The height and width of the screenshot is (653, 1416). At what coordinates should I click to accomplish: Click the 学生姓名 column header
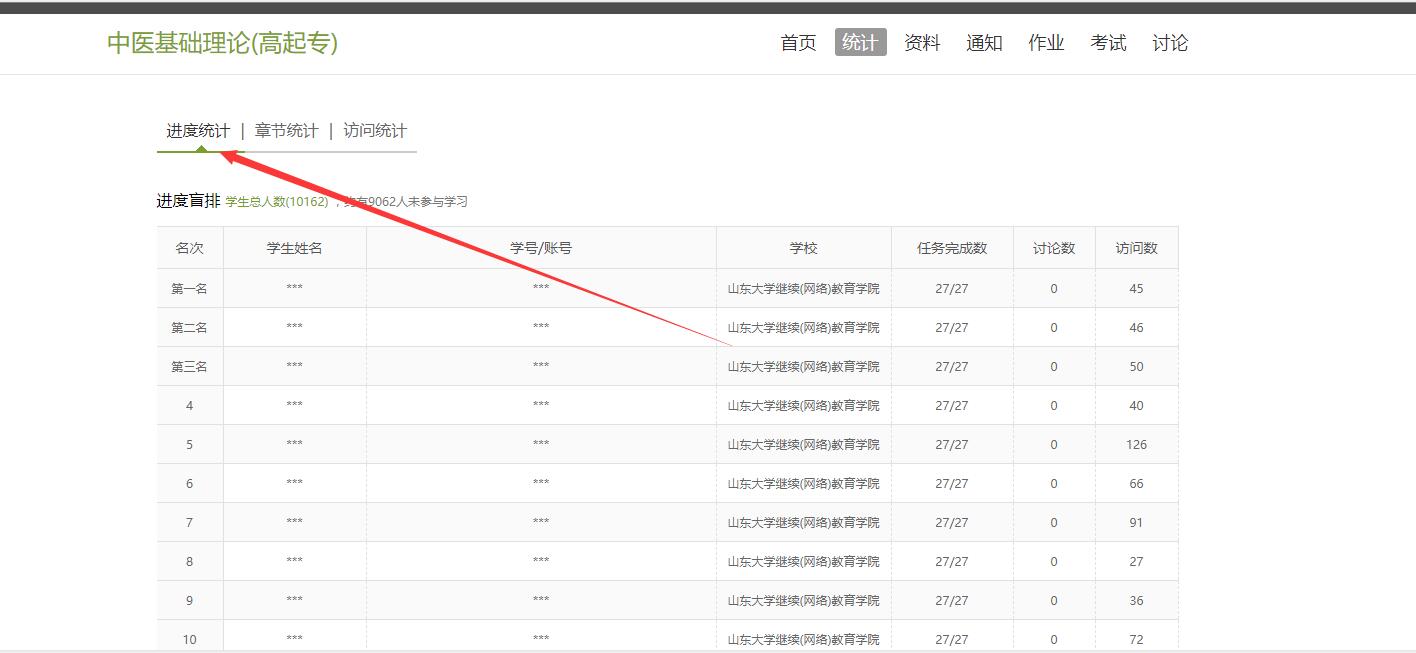point(294,248)
